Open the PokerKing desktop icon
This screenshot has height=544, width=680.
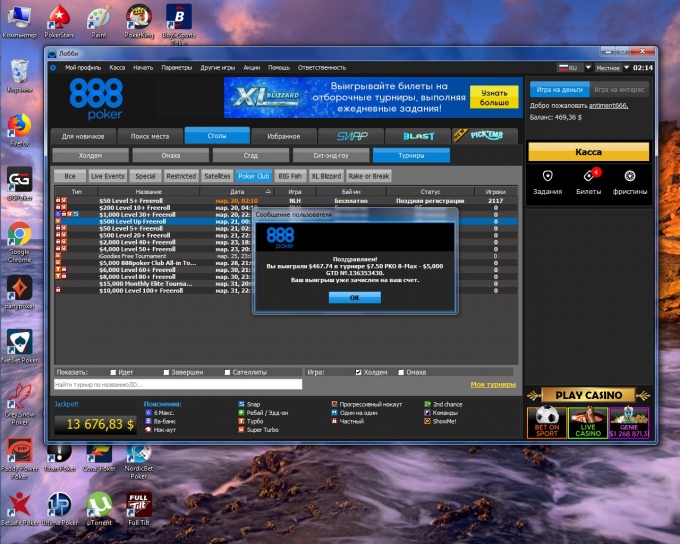(x=139, y=21)
